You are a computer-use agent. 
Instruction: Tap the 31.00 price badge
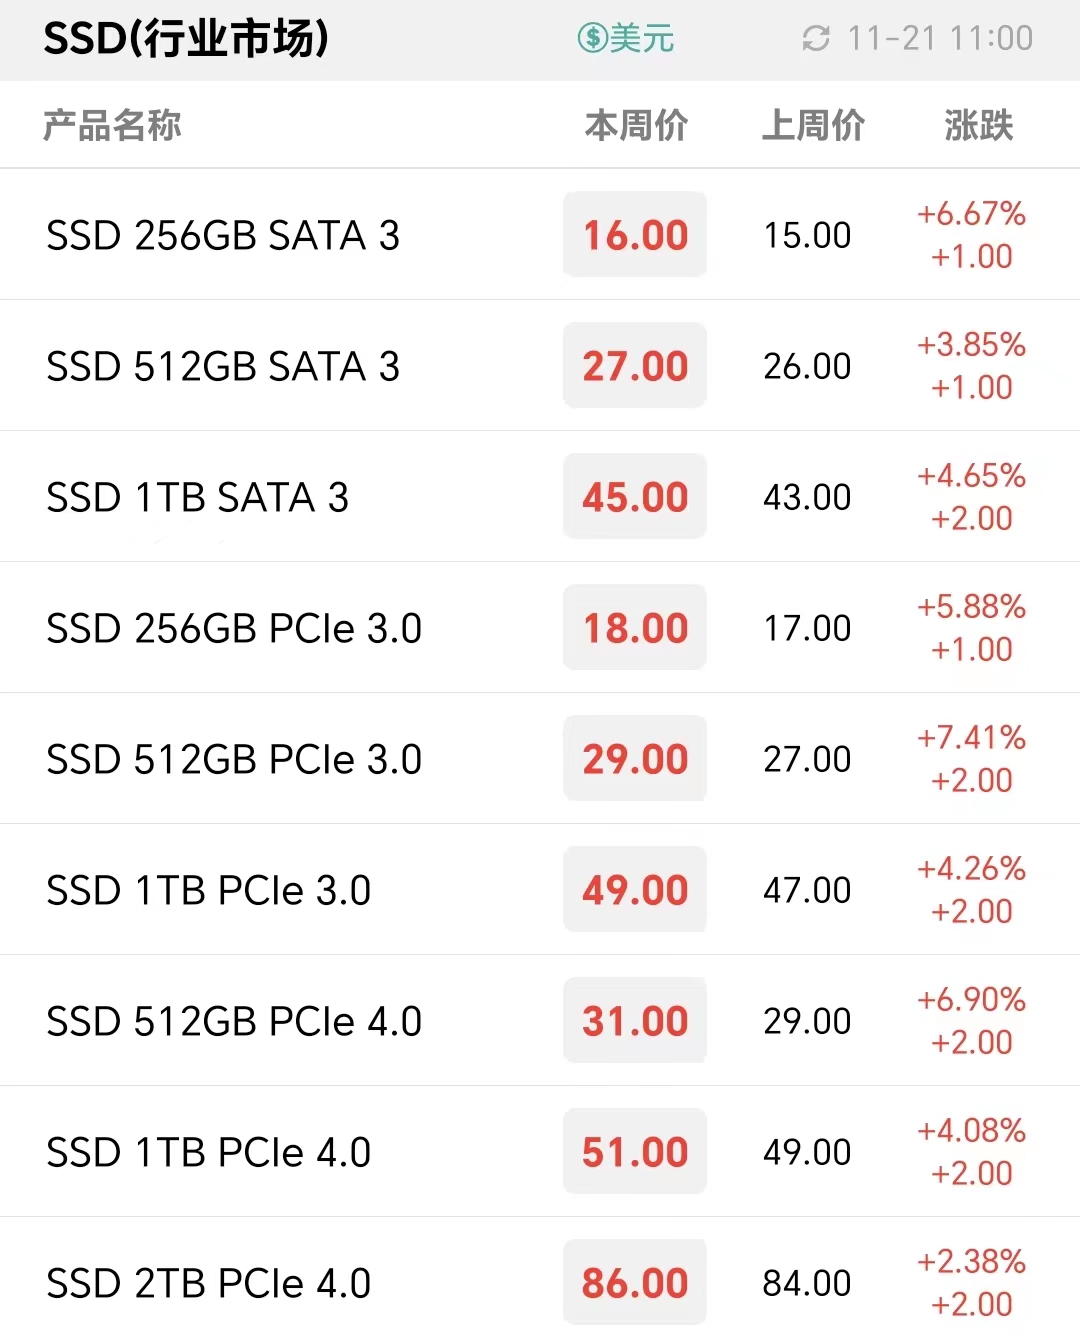(635, 1021)
